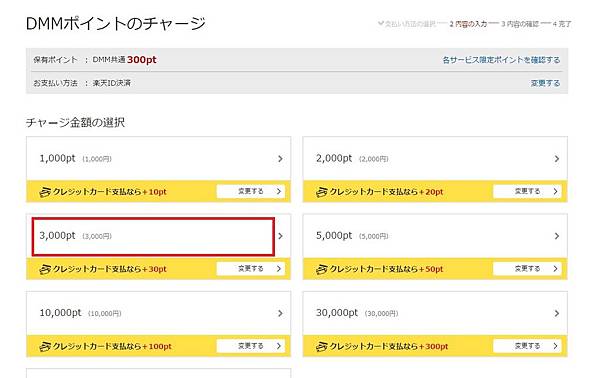The width and height of the screenshot is (600, 378).
Task: Click 変更する button in +30pt banner
Action: tap(251, 269)
